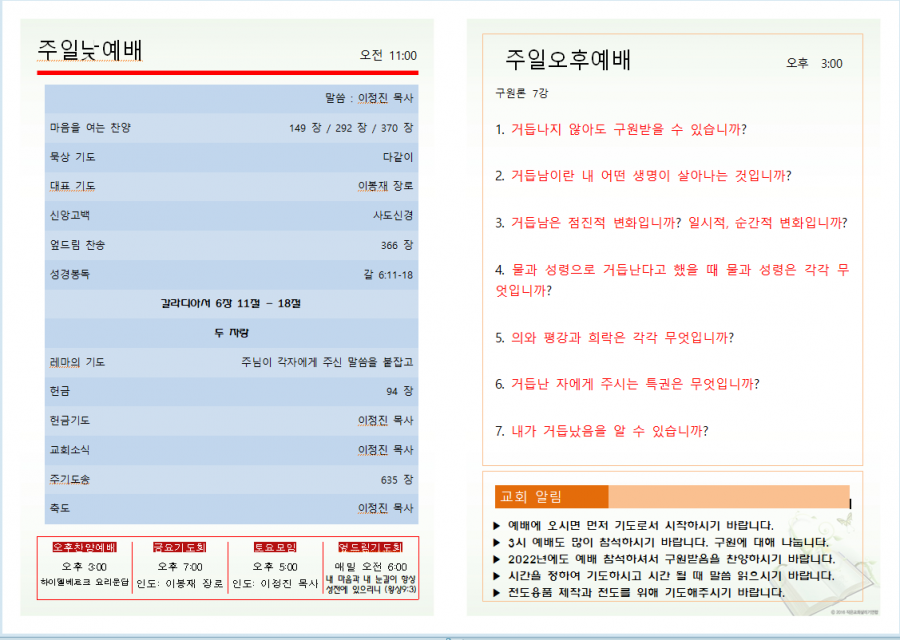Select question 3 about '점진적 변화입니까'
900x640 pixels.
(x=671, y=223)
